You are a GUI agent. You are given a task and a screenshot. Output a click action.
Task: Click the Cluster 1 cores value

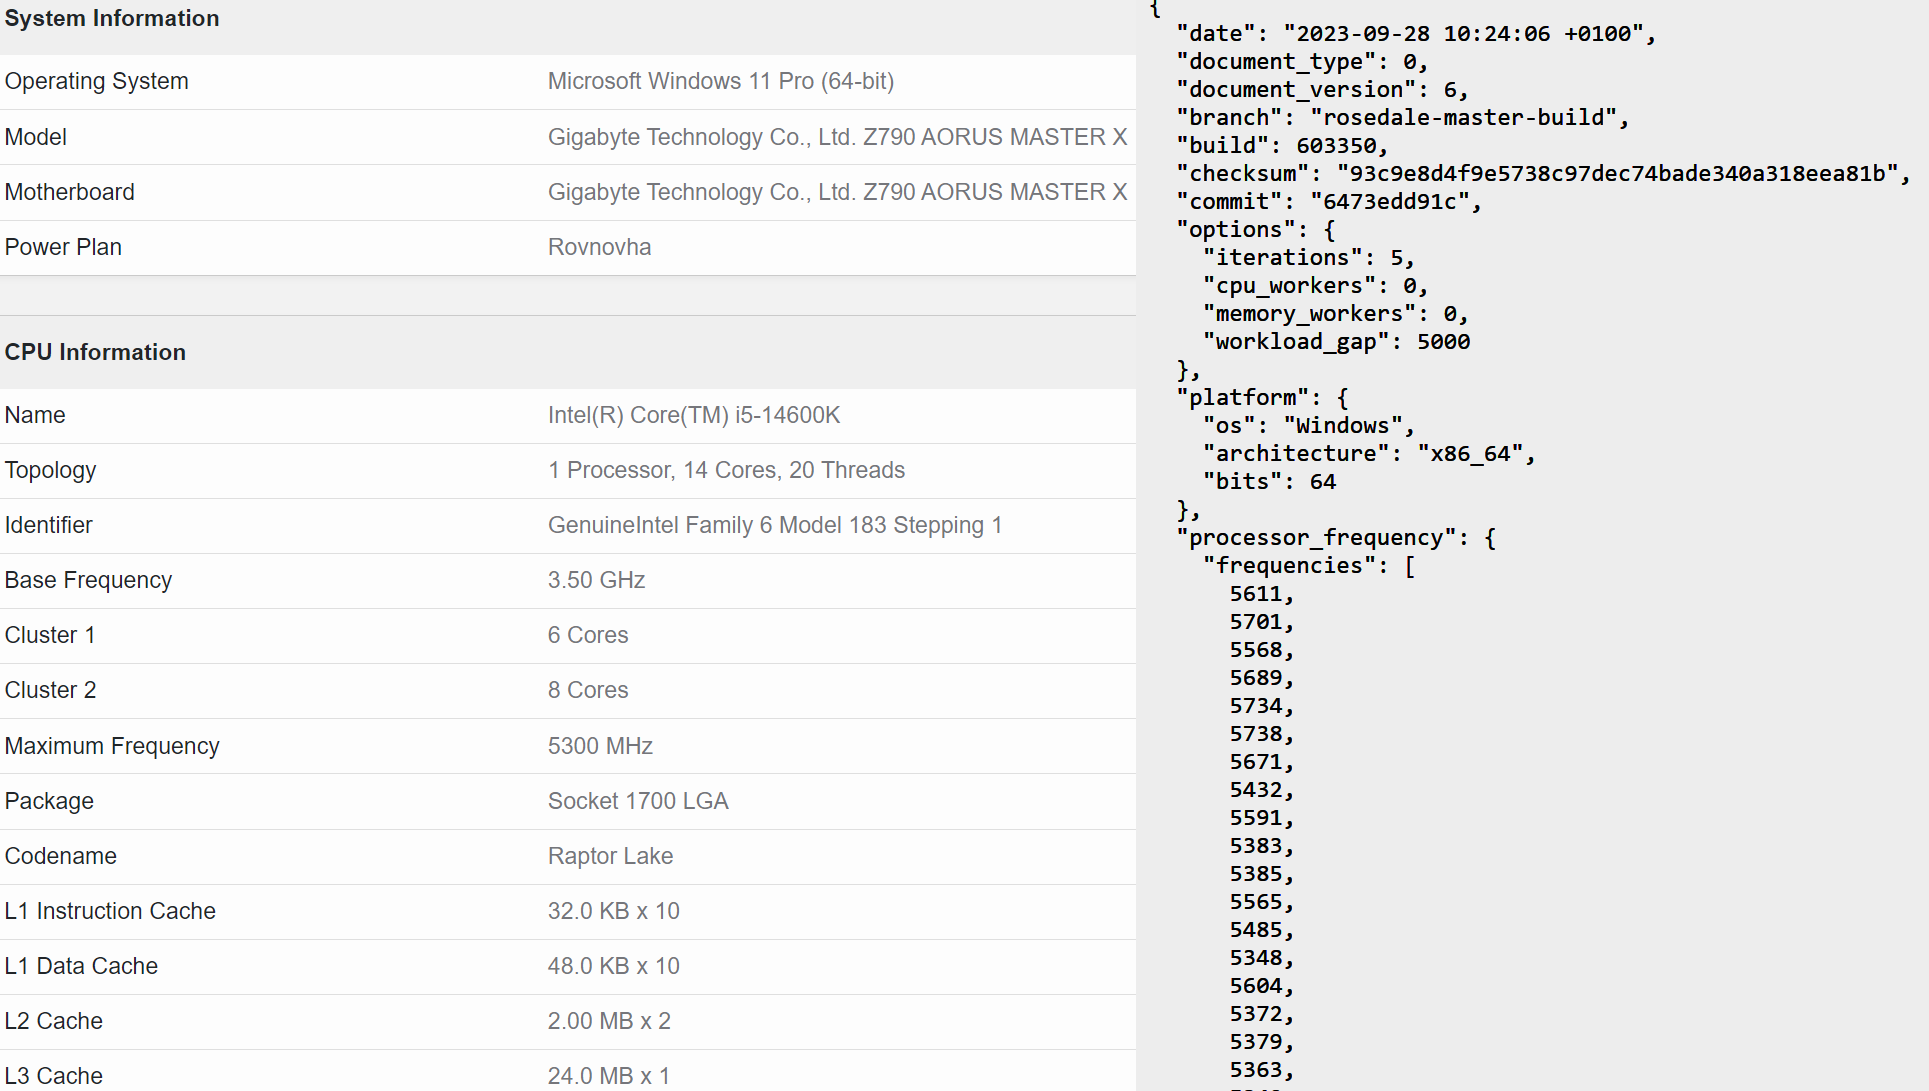[x=587, y=635]
